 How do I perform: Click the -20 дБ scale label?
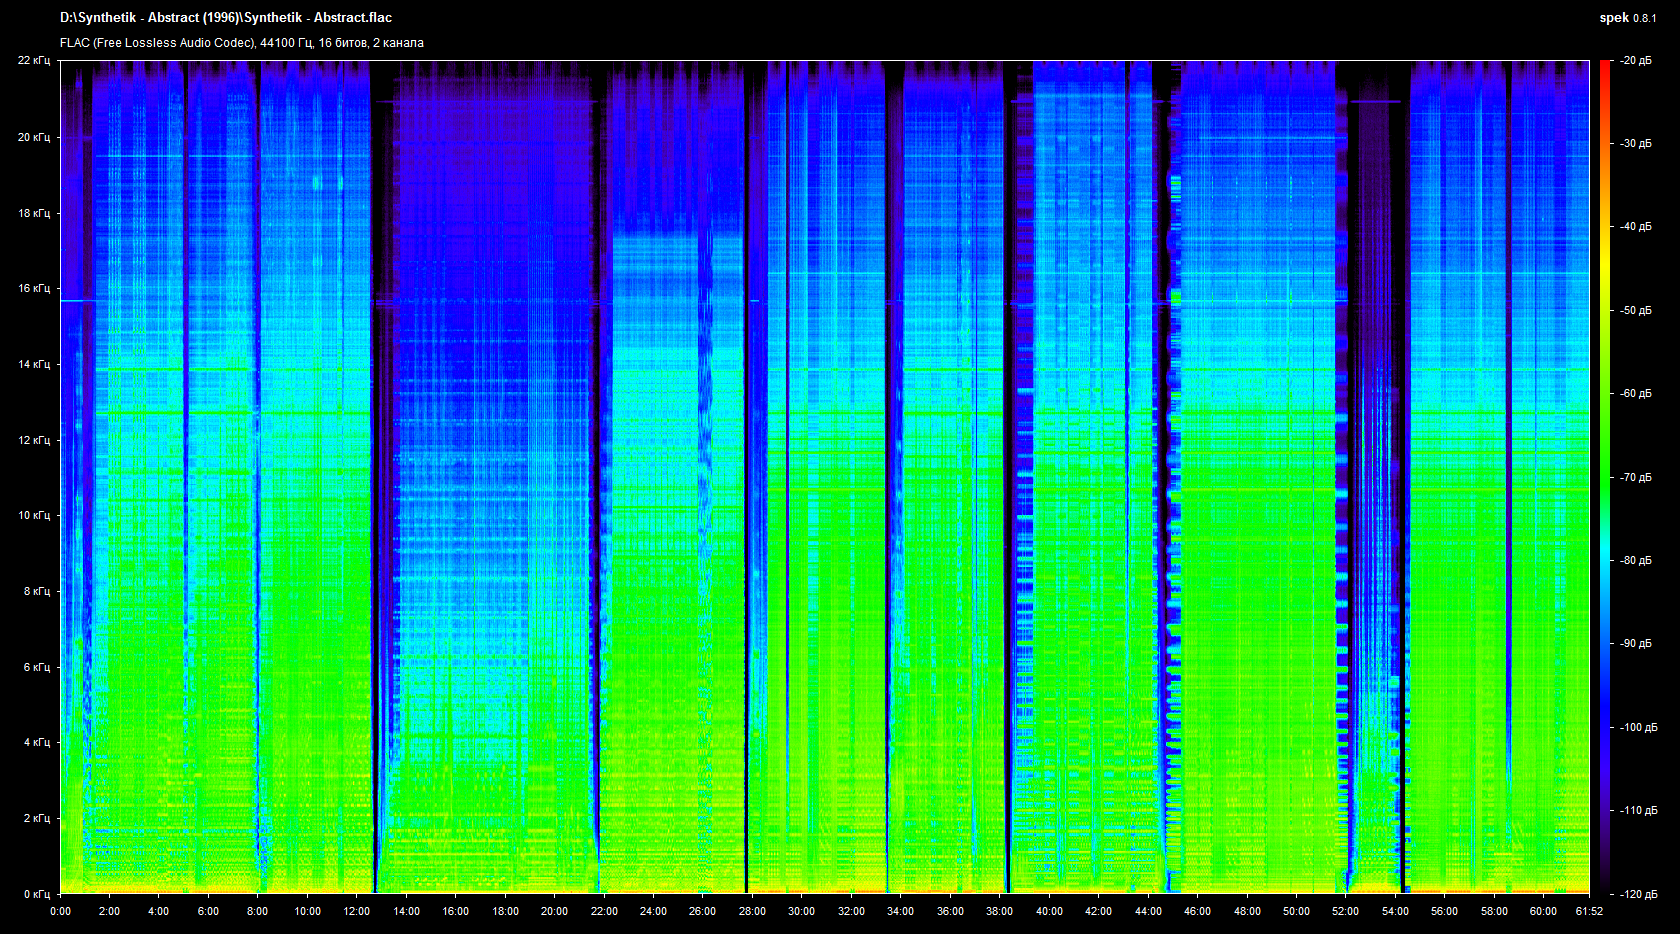tap(1636, 61)
